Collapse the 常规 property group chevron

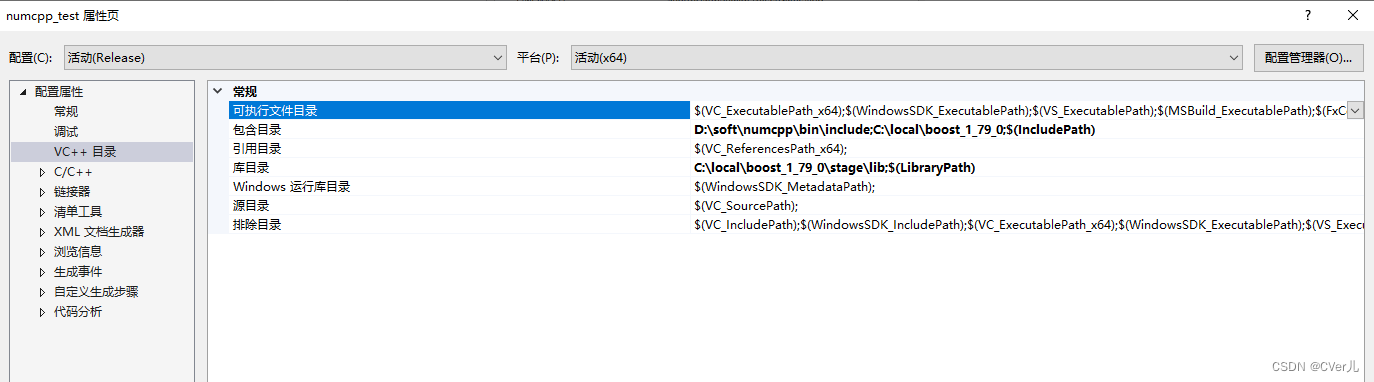pyautogui.click(x=218, y=91)
